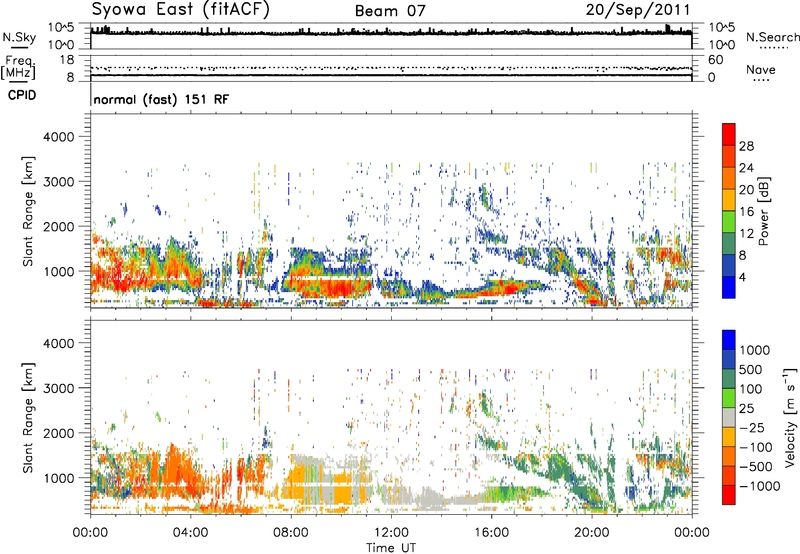Screen dimensions: 800x554
Task: Click the 'Velocity [m s-1]' colorbar label
Action: (790, 417)
